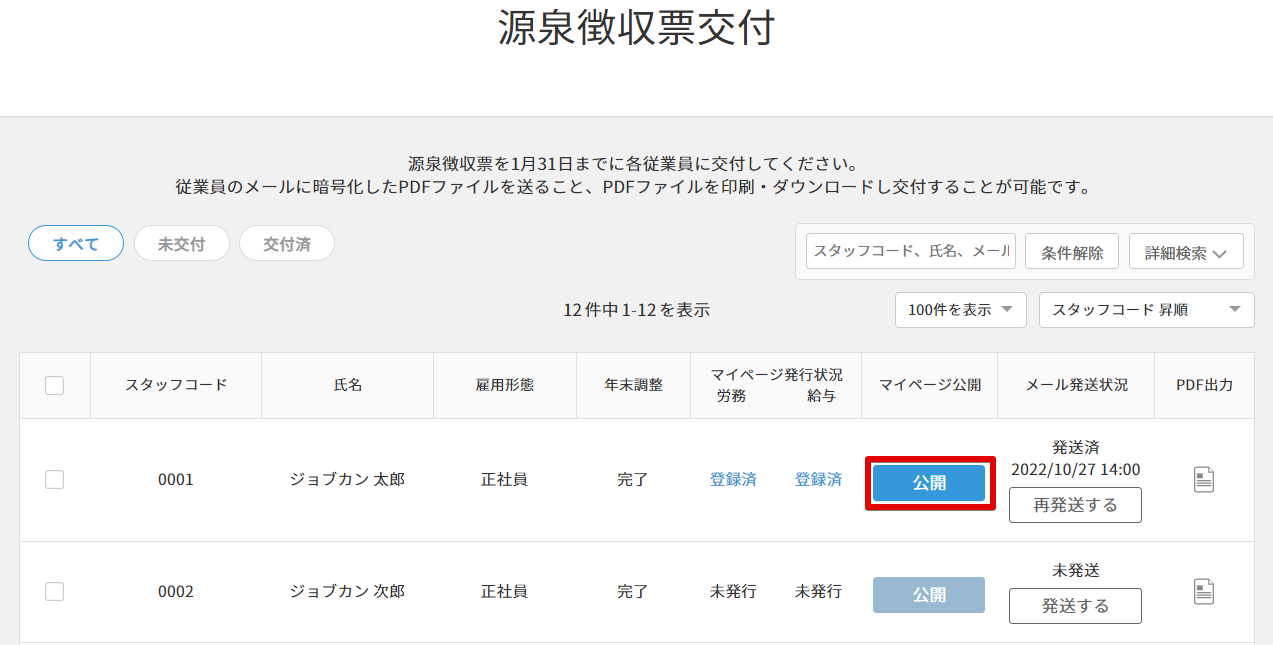Click the 条件解除 clear filter button

(1072, 253)
